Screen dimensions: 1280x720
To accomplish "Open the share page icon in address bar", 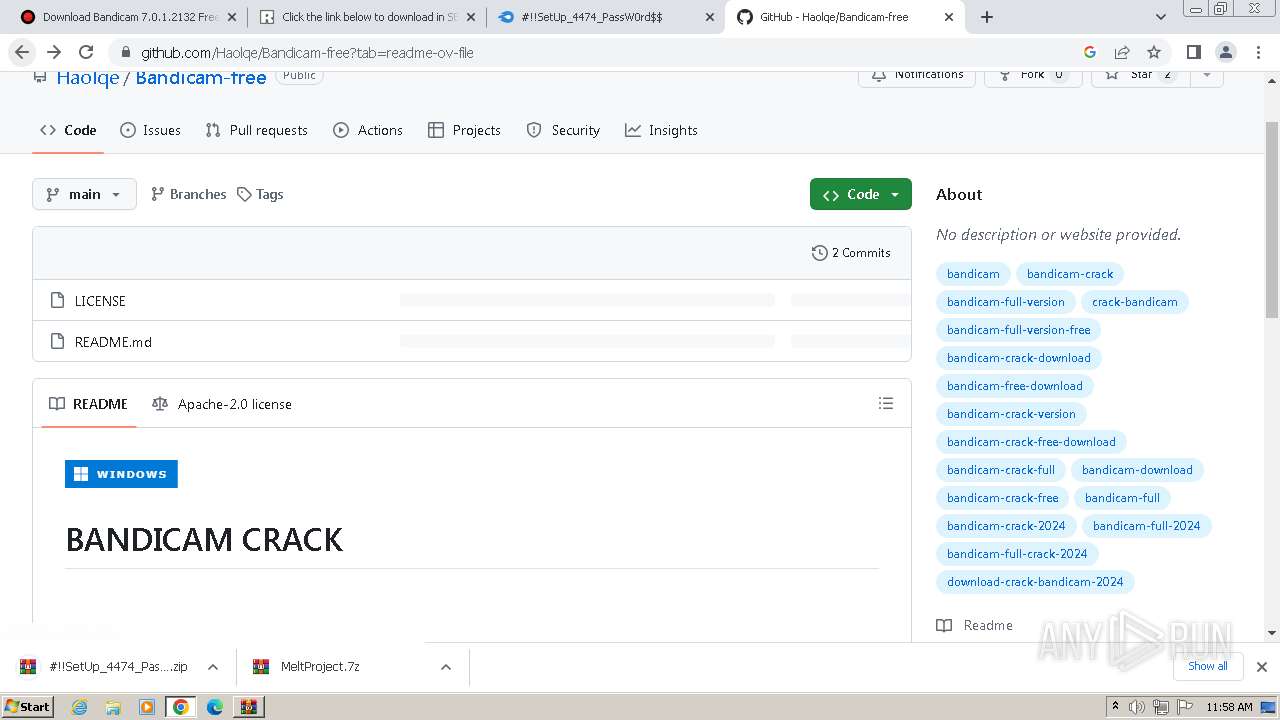I will pyautogui.click(x=1122, y=52).
